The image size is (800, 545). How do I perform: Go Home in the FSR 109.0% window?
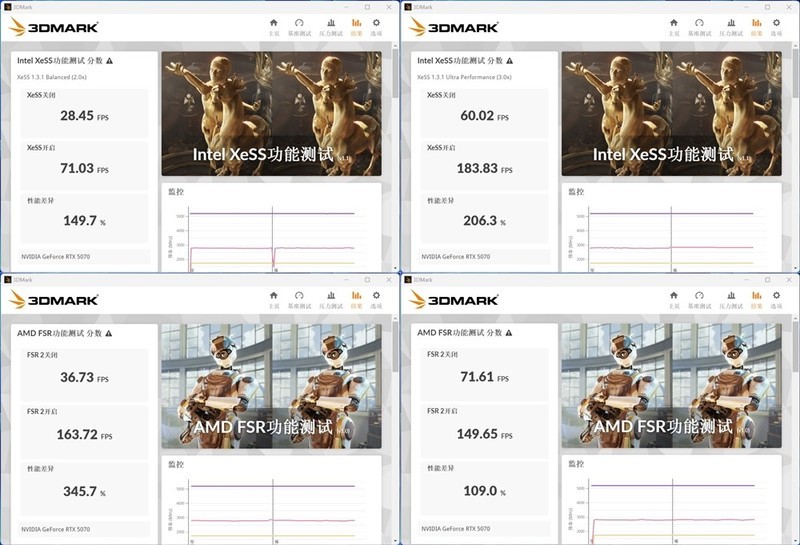click(x=673, y=295)
